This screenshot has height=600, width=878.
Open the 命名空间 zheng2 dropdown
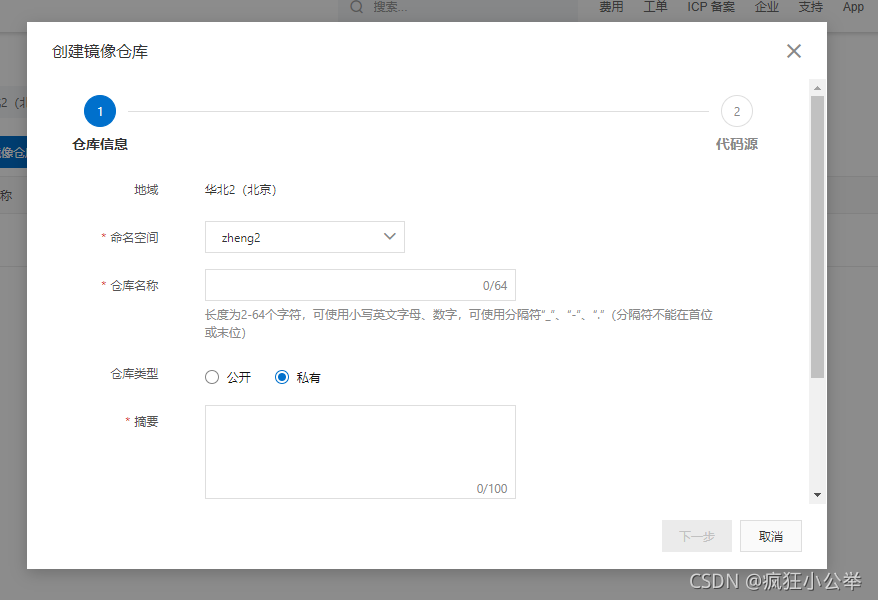coord(305,237)
